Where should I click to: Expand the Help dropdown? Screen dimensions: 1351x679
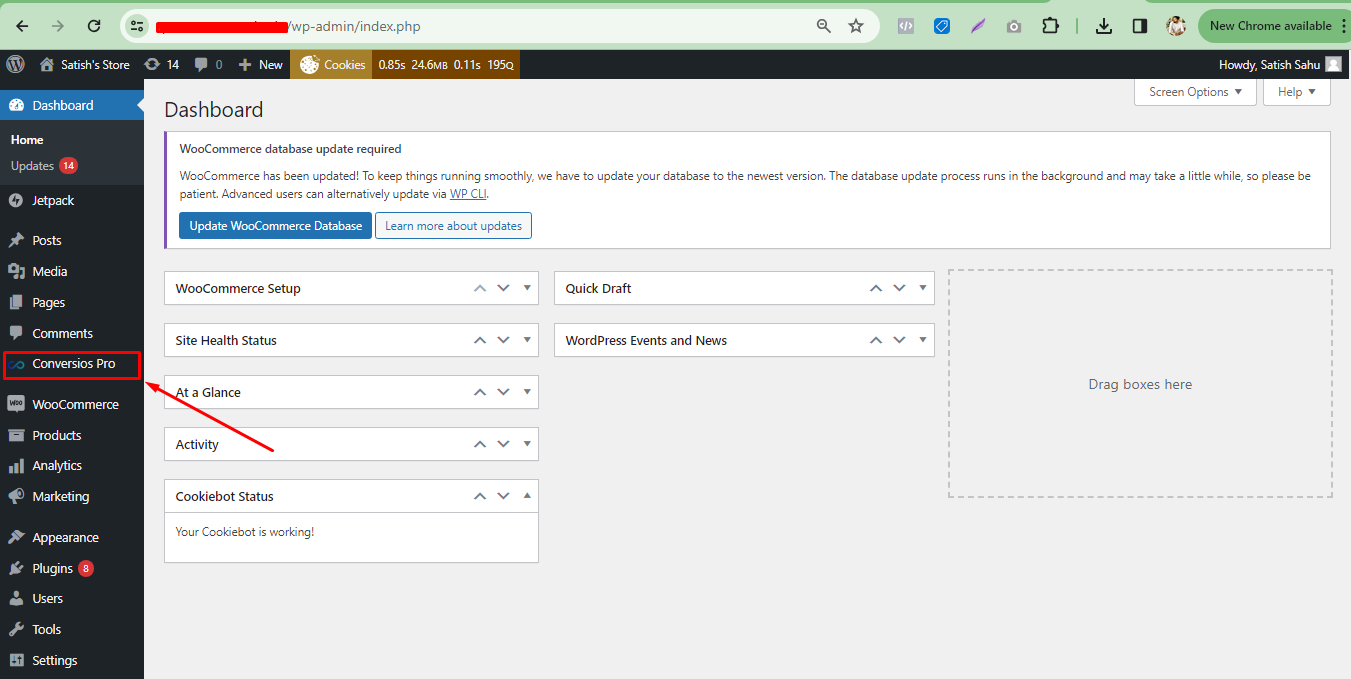point(1297,92)
